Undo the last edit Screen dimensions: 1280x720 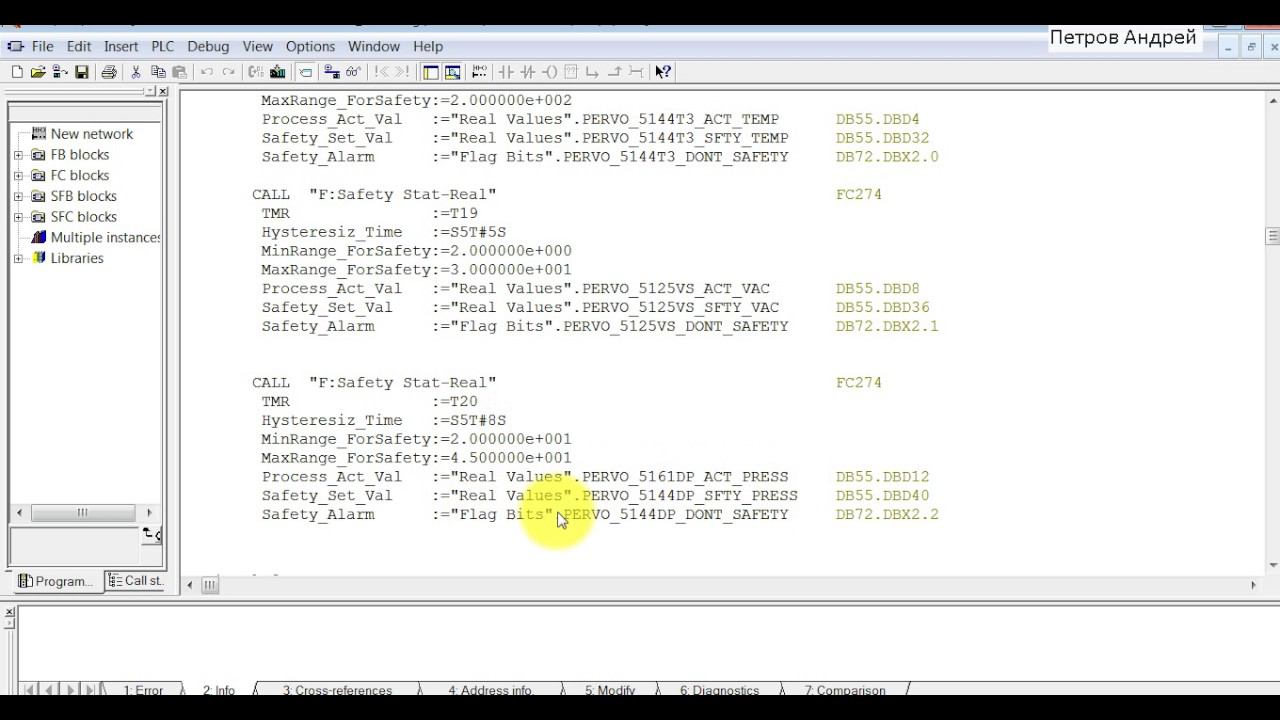pos(207,72)
